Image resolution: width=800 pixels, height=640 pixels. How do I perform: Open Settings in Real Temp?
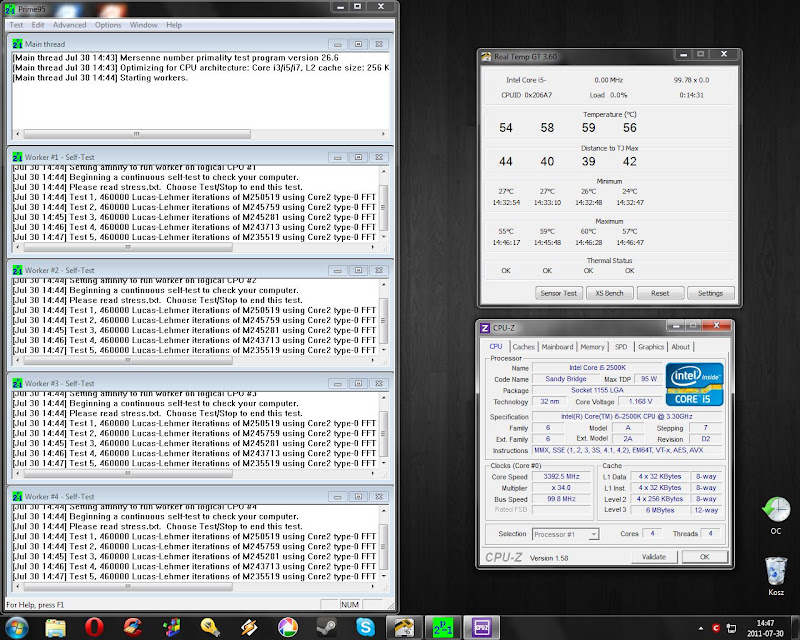coord(710,293)
